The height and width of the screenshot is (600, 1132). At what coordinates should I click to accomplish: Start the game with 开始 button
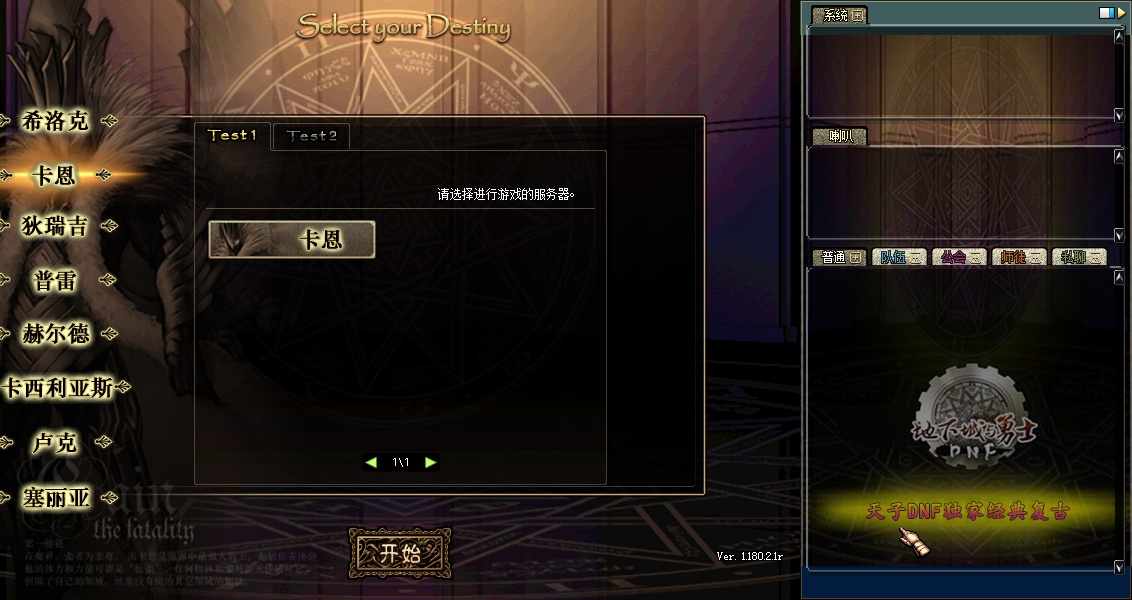click(400, 554)
